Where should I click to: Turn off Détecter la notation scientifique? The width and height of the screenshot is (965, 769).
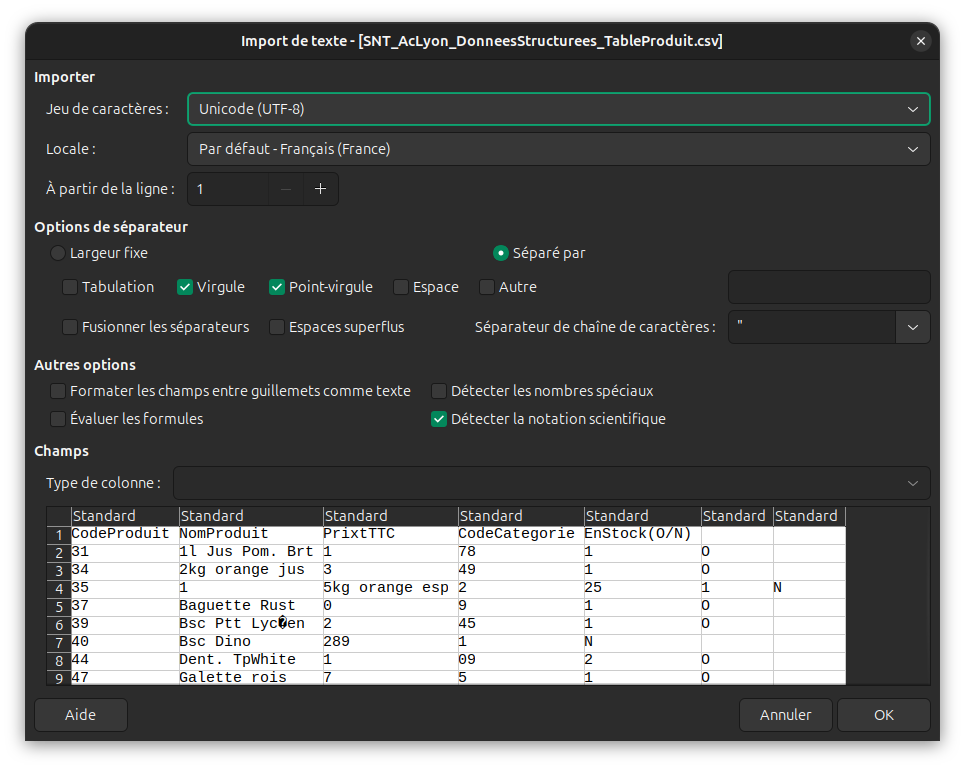pos(439,419)
